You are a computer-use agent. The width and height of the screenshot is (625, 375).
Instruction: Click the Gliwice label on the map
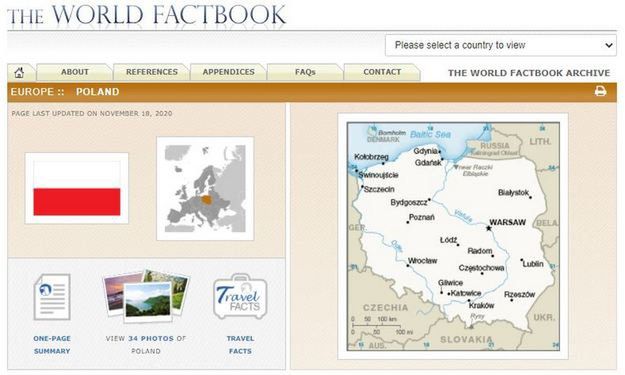pos(450,283)
